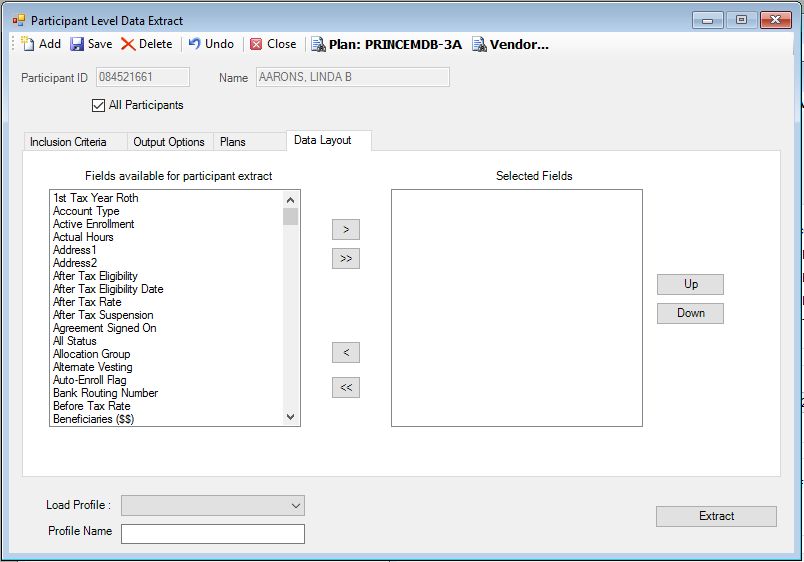Viewport: 804px width, 562px height.
Task: Switch to the Inclusion Criteria tab
Action: pos(68,142)
